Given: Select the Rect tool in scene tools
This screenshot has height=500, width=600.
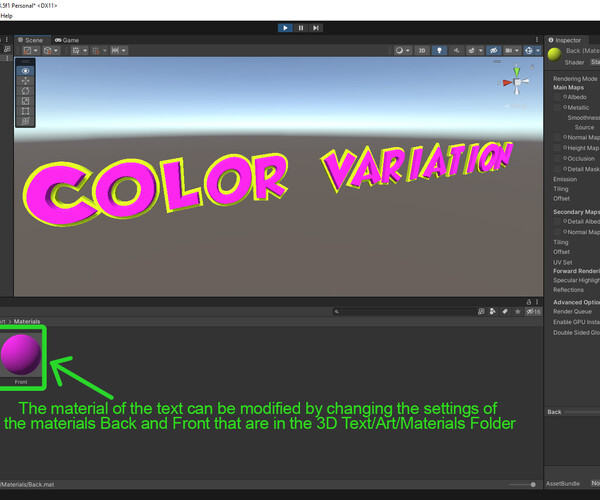Looking at the screenshot, I should [25, 111].
